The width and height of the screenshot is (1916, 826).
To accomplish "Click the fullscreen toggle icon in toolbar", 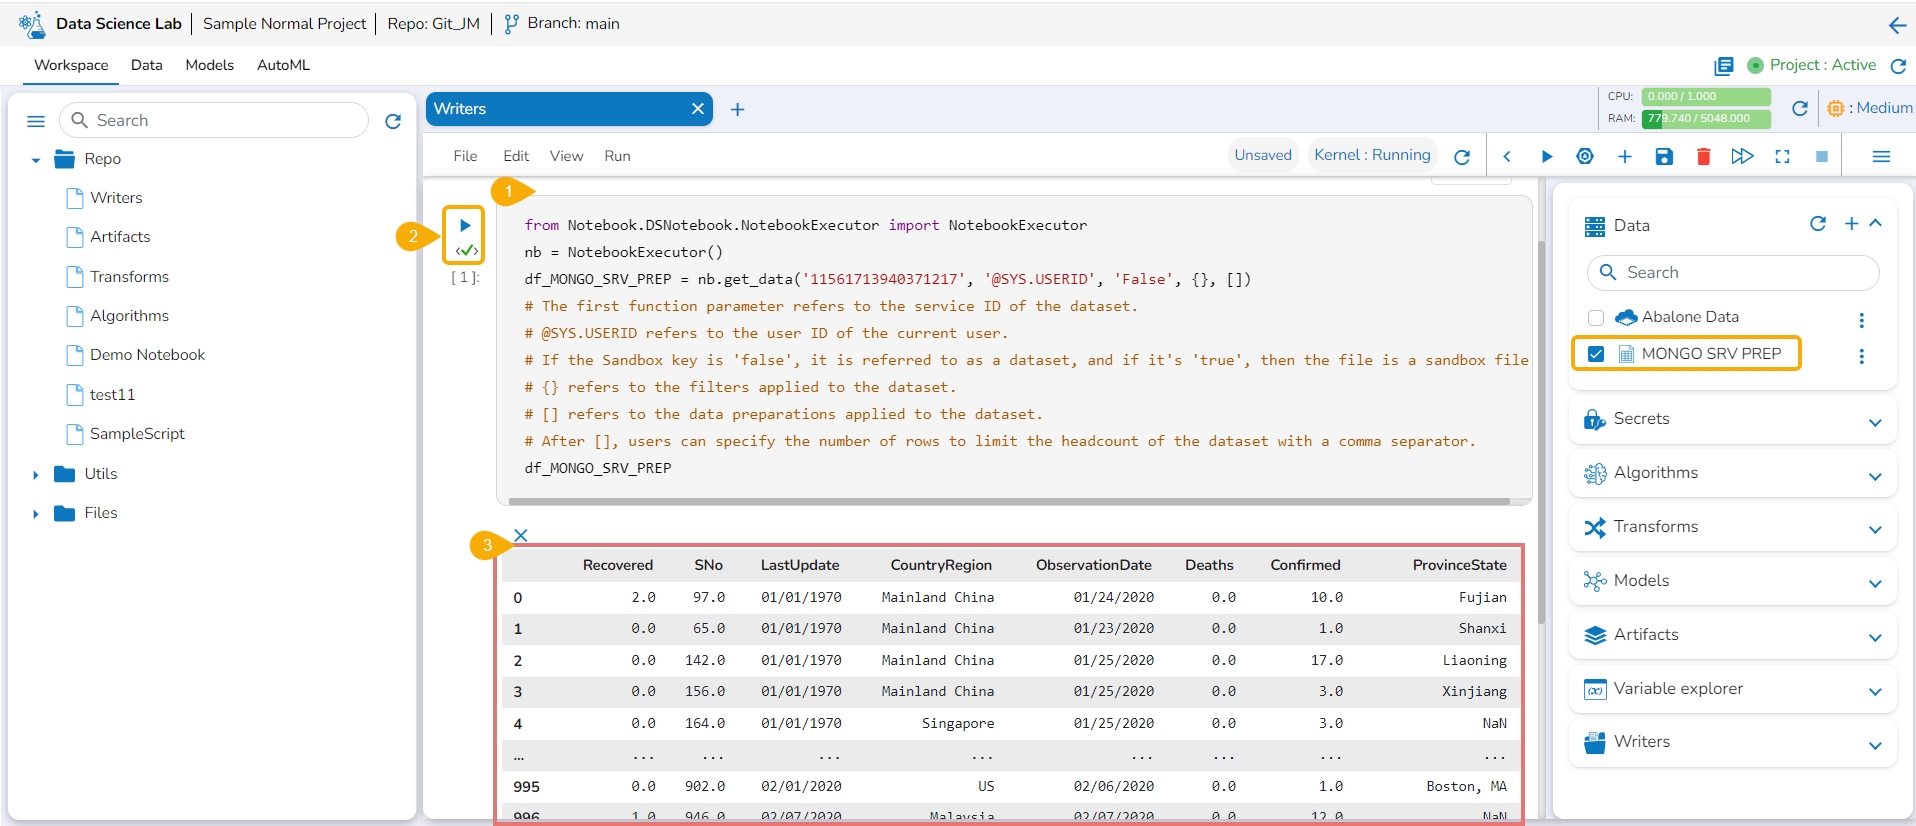I will [1782, 157].
